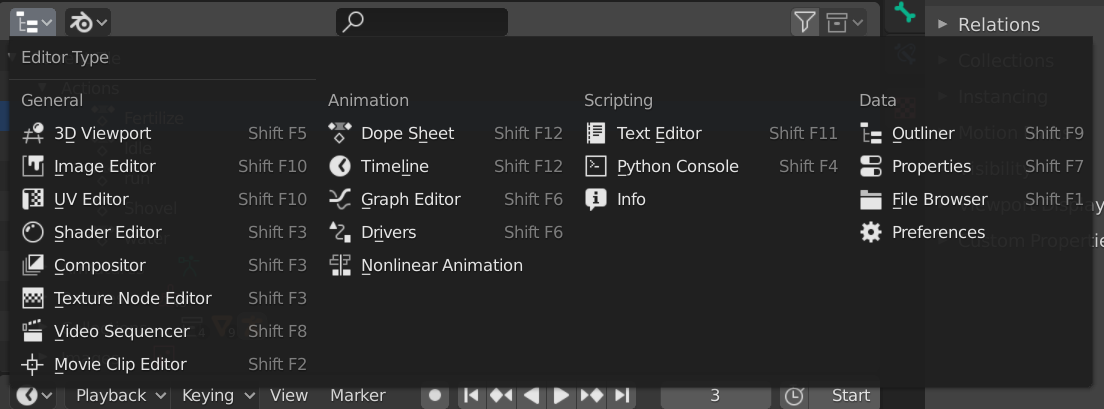This screenshot has height=409, width=1104.
Task: Toggle auto keying record button
Action: (x=435, y=396)
